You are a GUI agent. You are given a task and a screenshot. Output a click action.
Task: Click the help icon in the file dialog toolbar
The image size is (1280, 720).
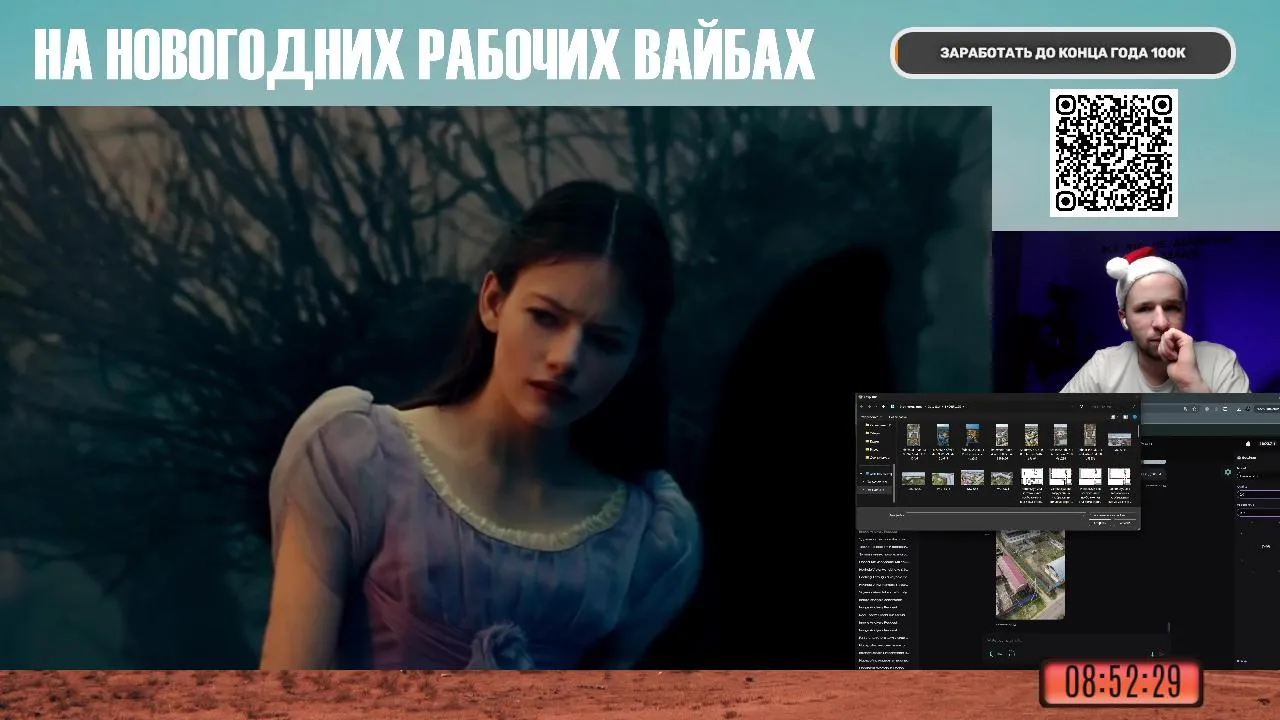(x=1135, y=417)
